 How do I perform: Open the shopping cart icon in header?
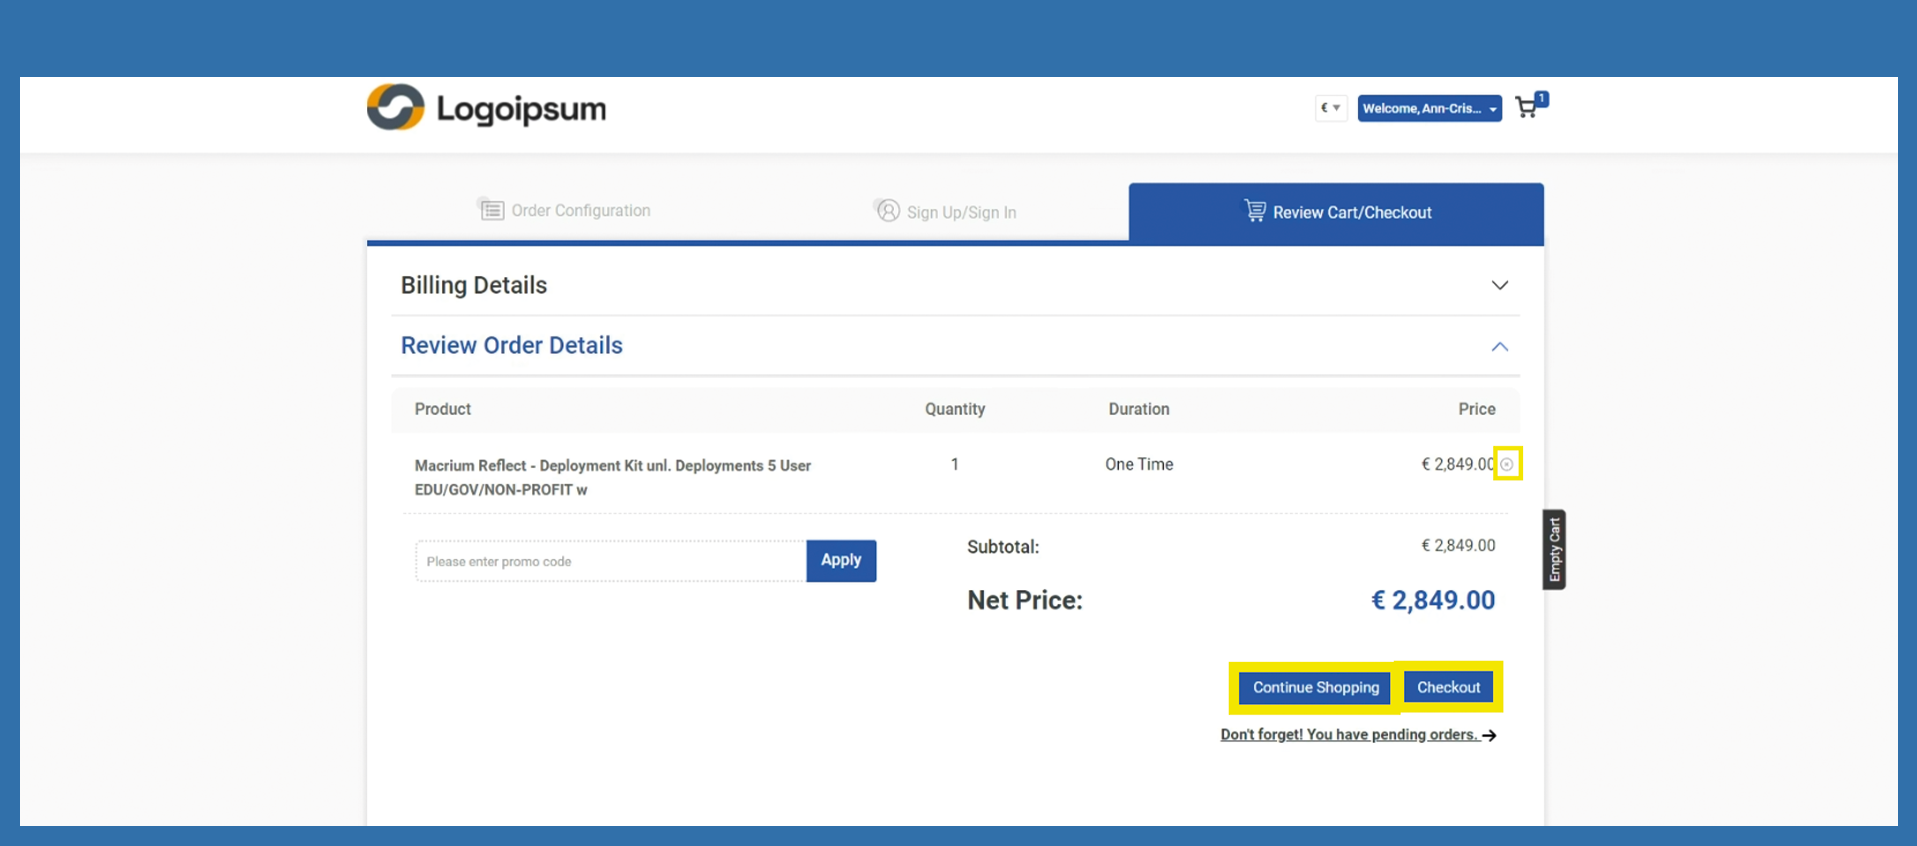pyautogui.click(x=1527, y=107)
